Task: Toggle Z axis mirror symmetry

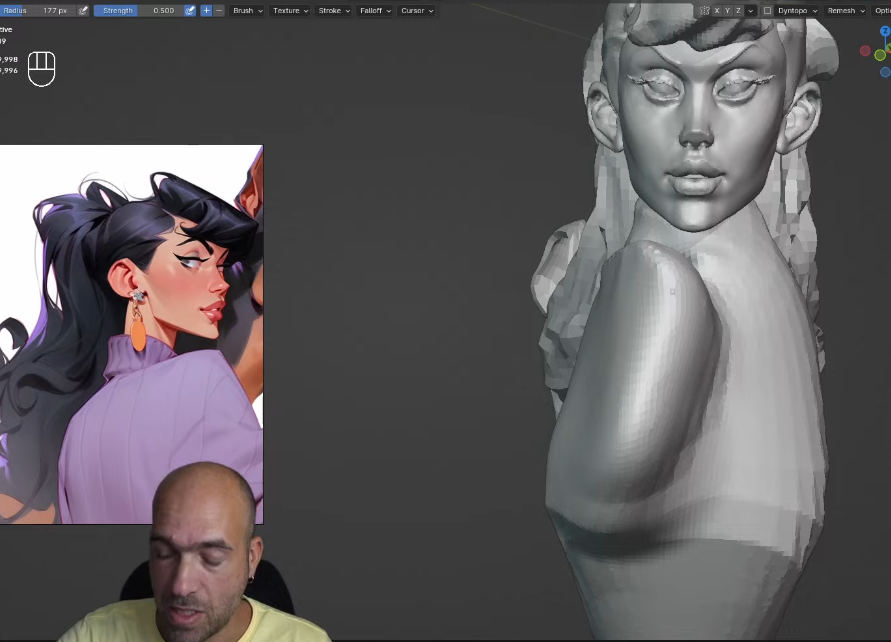Action: (x=739, y=10)
